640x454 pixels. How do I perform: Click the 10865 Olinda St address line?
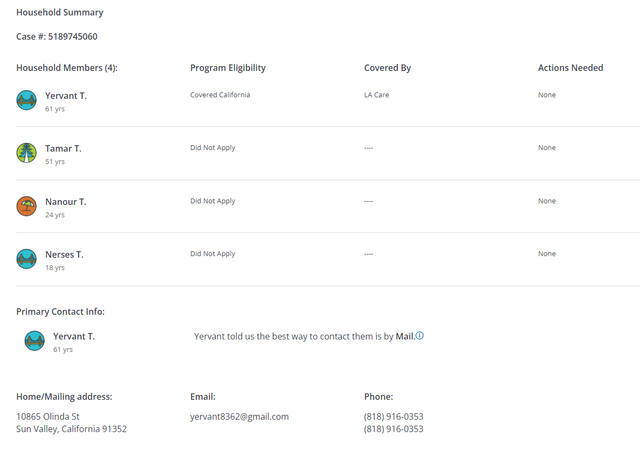(48, 416)
